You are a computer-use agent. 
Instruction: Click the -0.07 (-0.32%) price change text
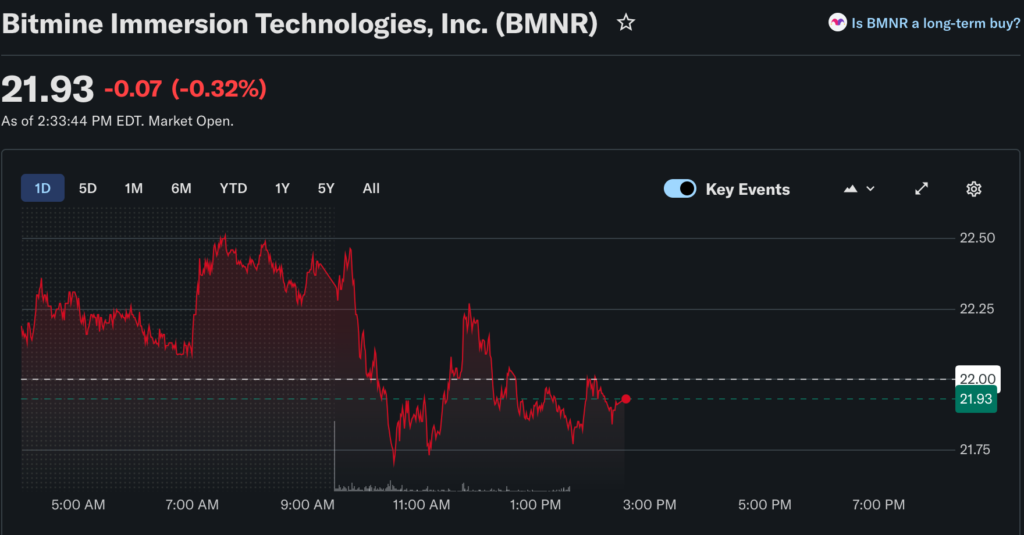click(x=185, y=88)
